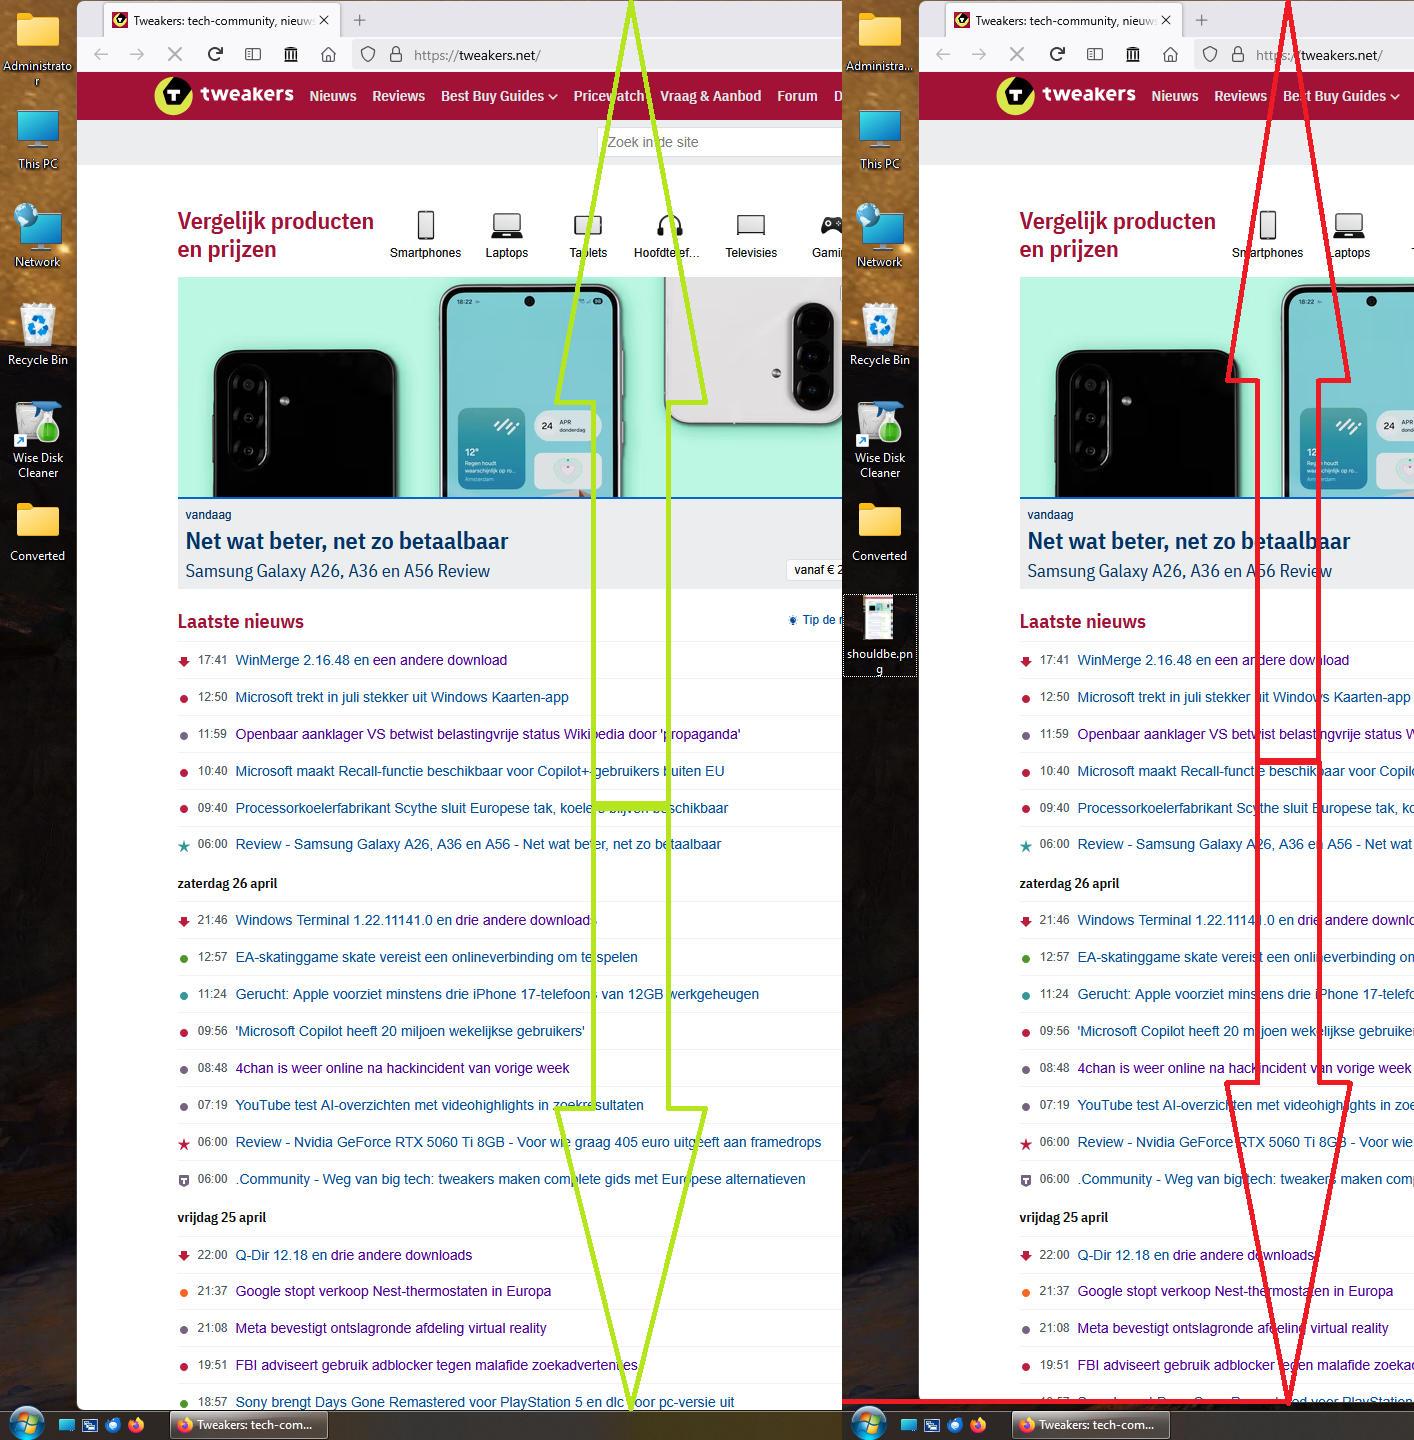Screen dimensions: 1414x1440
Task: Select the Tablets category icon in left window
Action: tap(588, 226)
